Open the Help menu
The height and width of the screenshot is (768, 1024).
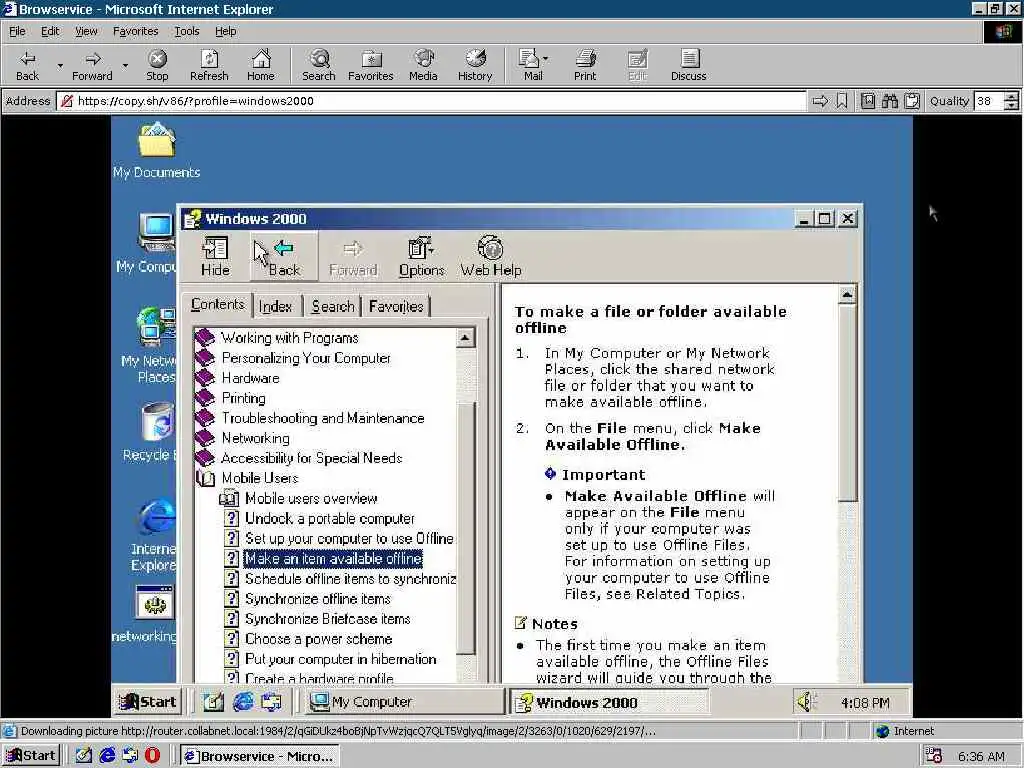point(225,31)
